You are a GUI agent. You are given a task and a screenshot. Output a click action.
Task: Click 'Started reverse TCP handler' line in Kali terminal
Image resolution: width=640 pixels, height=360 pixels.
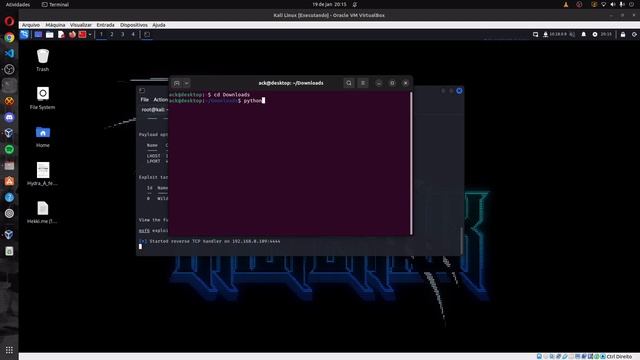210,241
